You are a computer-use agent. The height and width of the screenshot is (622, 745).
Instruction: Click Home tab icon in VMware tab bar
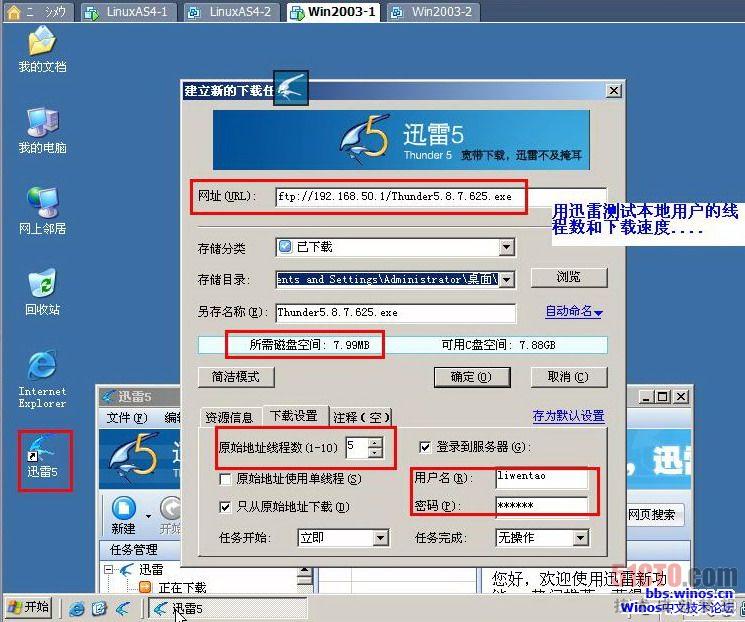click(x=14, y=12)
